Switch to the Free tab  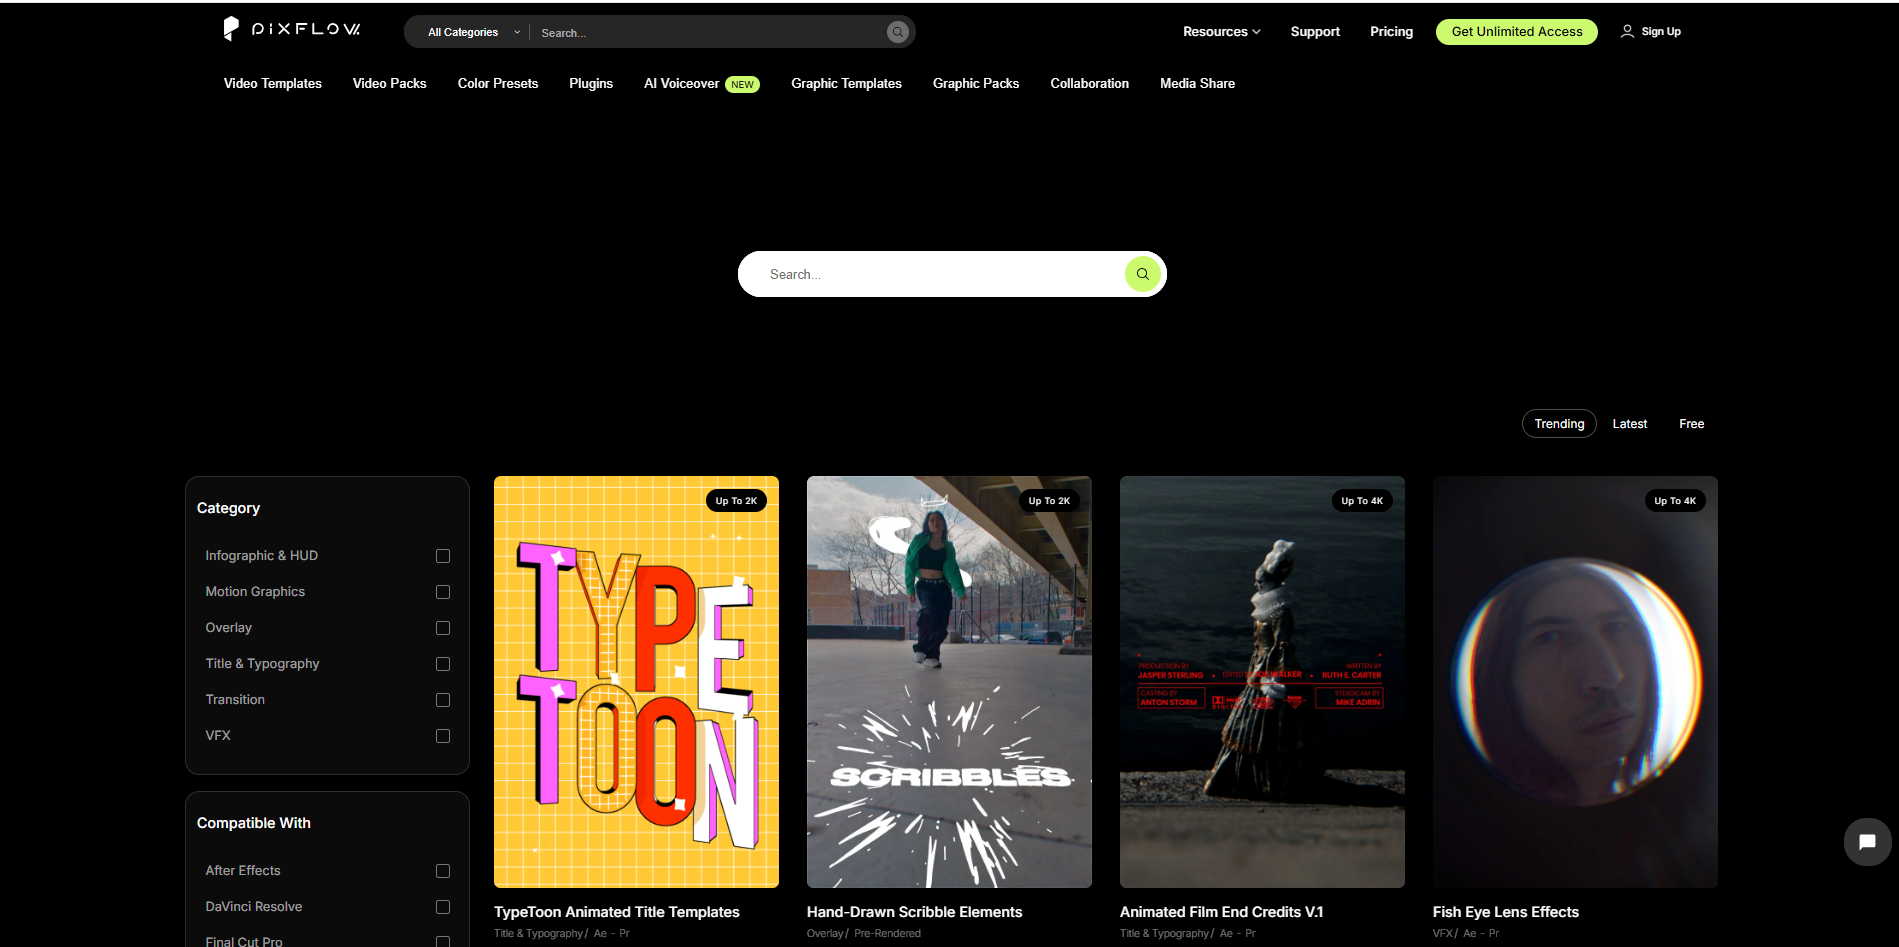coord(1691,423)
